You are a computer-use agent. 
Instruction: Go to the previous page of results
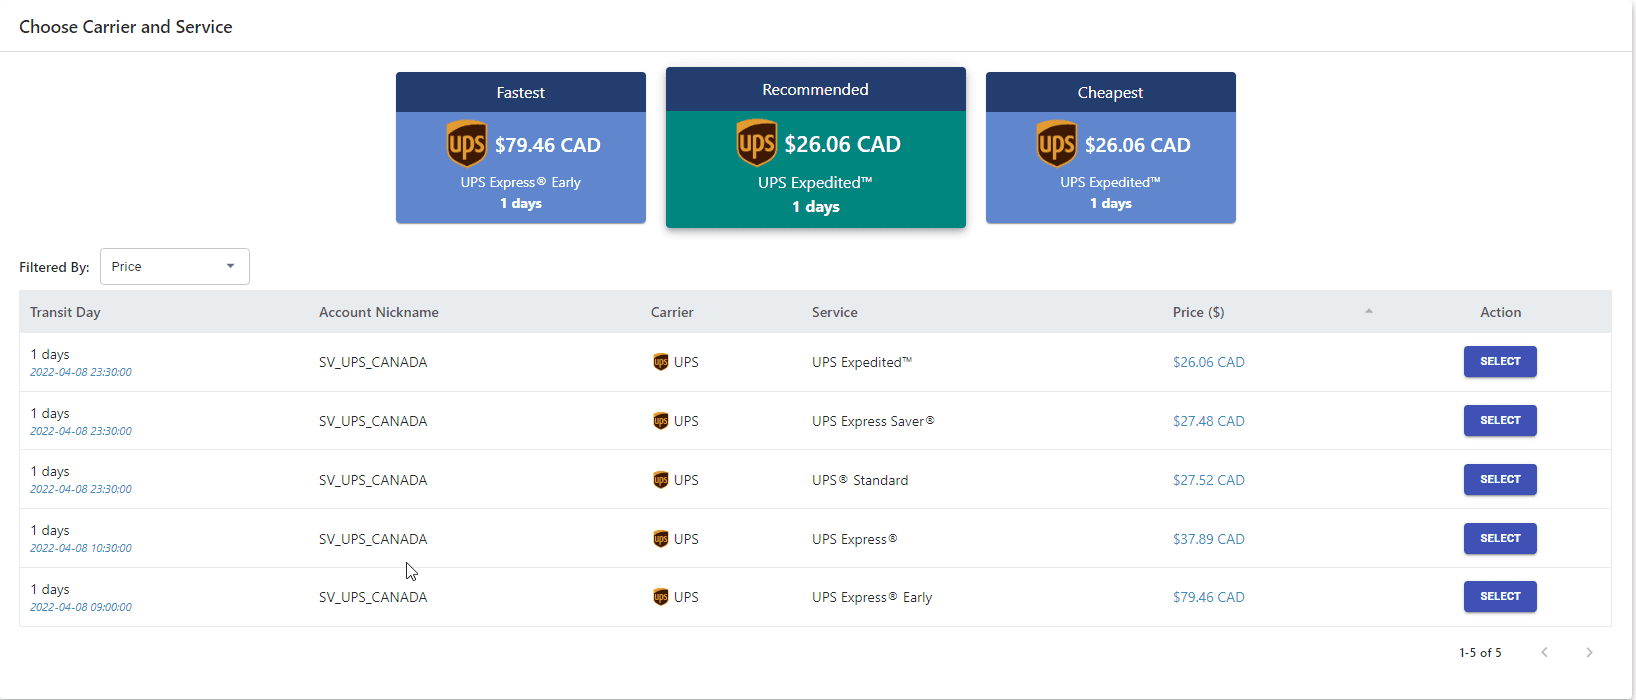pos(1544,652)
